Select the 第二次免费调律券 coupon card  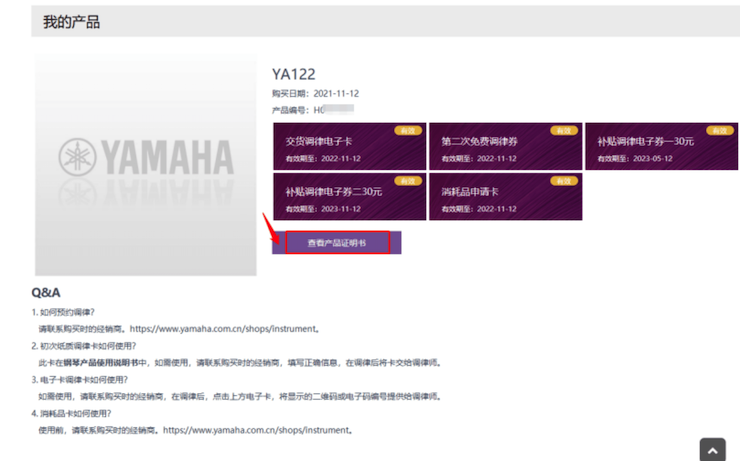coord(505,147)
